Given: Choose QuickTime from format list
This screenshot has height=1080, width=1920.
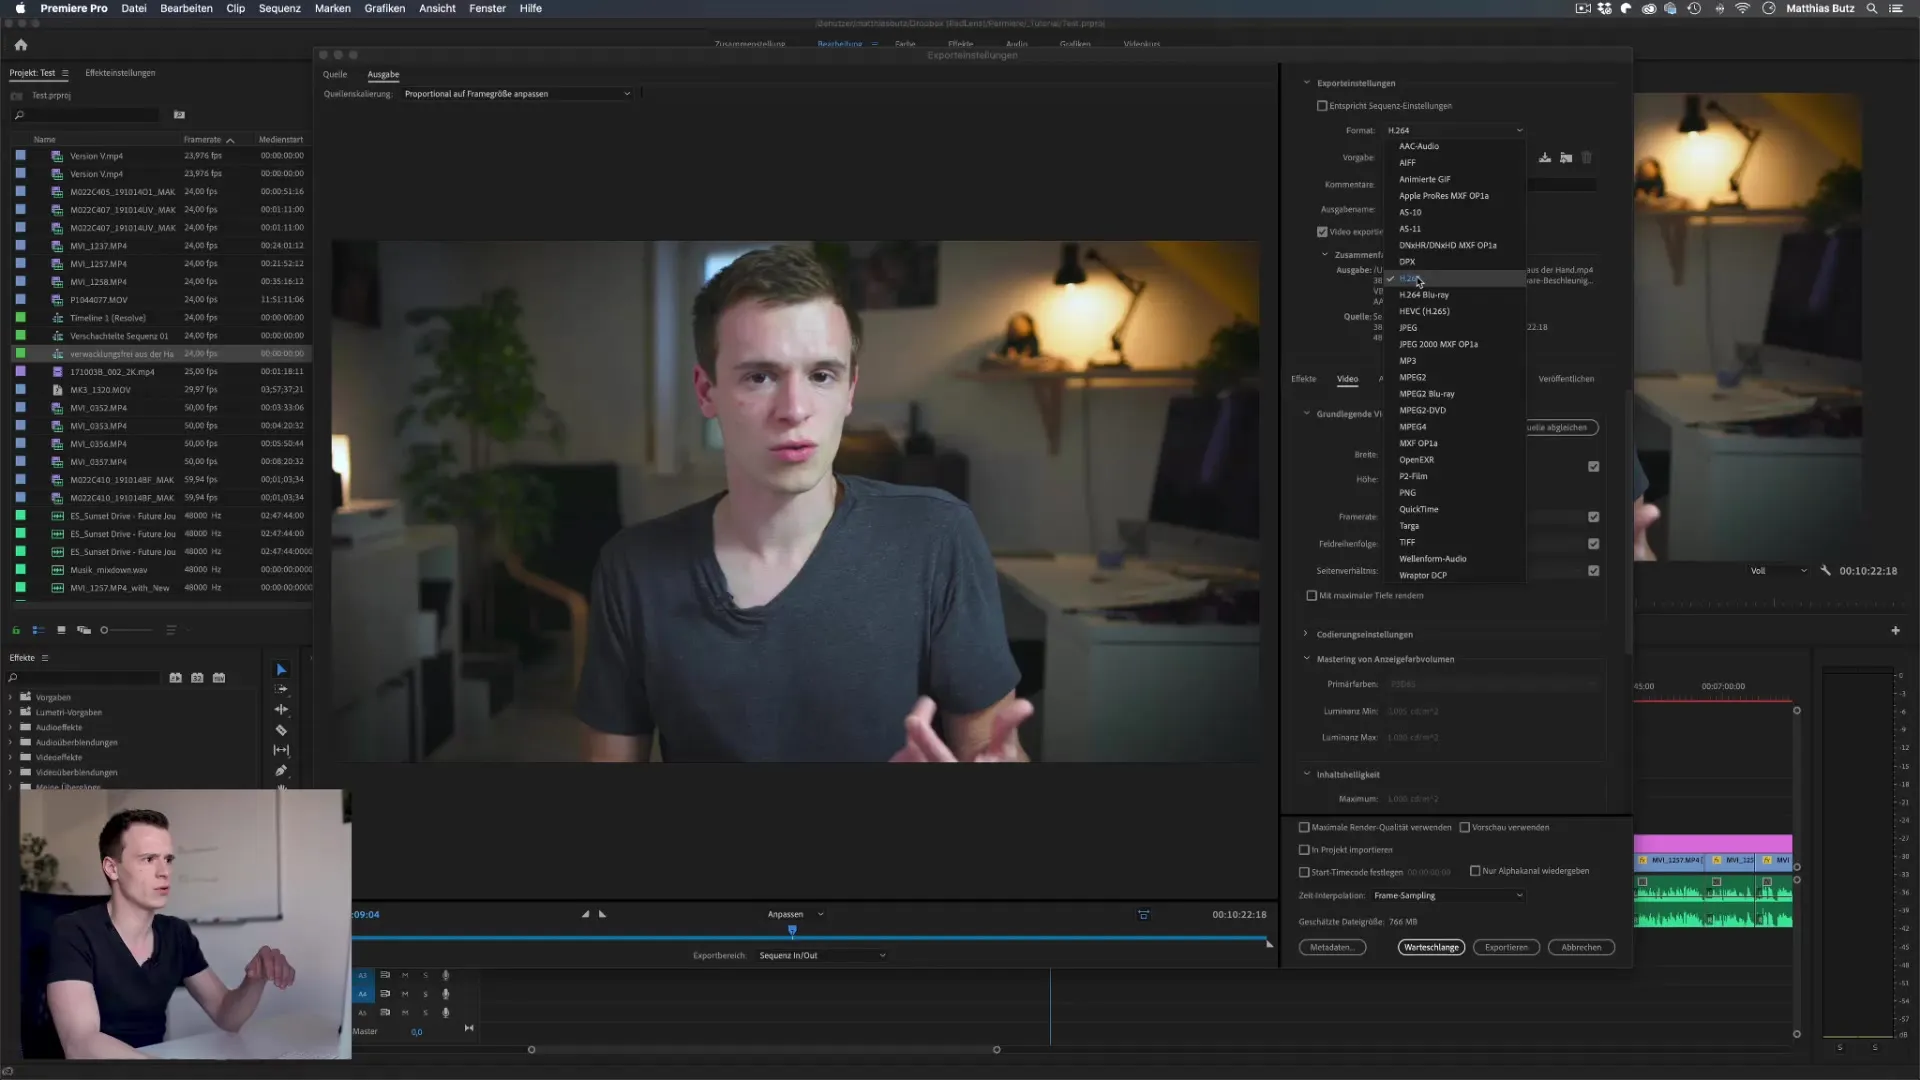Looking at the screenshot, I should coord(1455,509).
